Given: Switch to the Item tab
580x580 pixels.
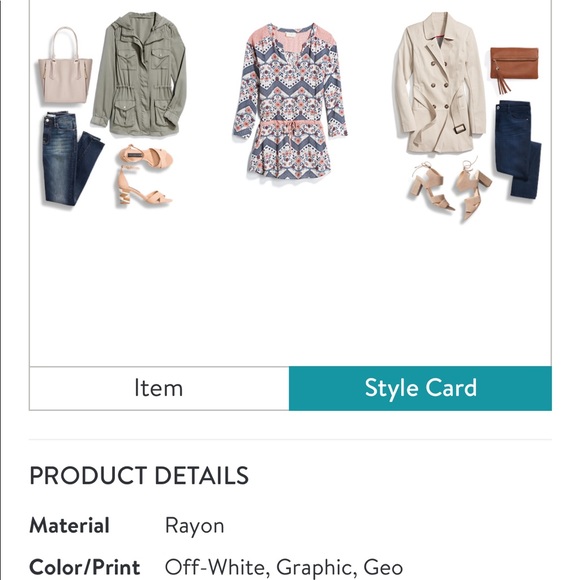Looking at the screenshot, I should [159, 388].
